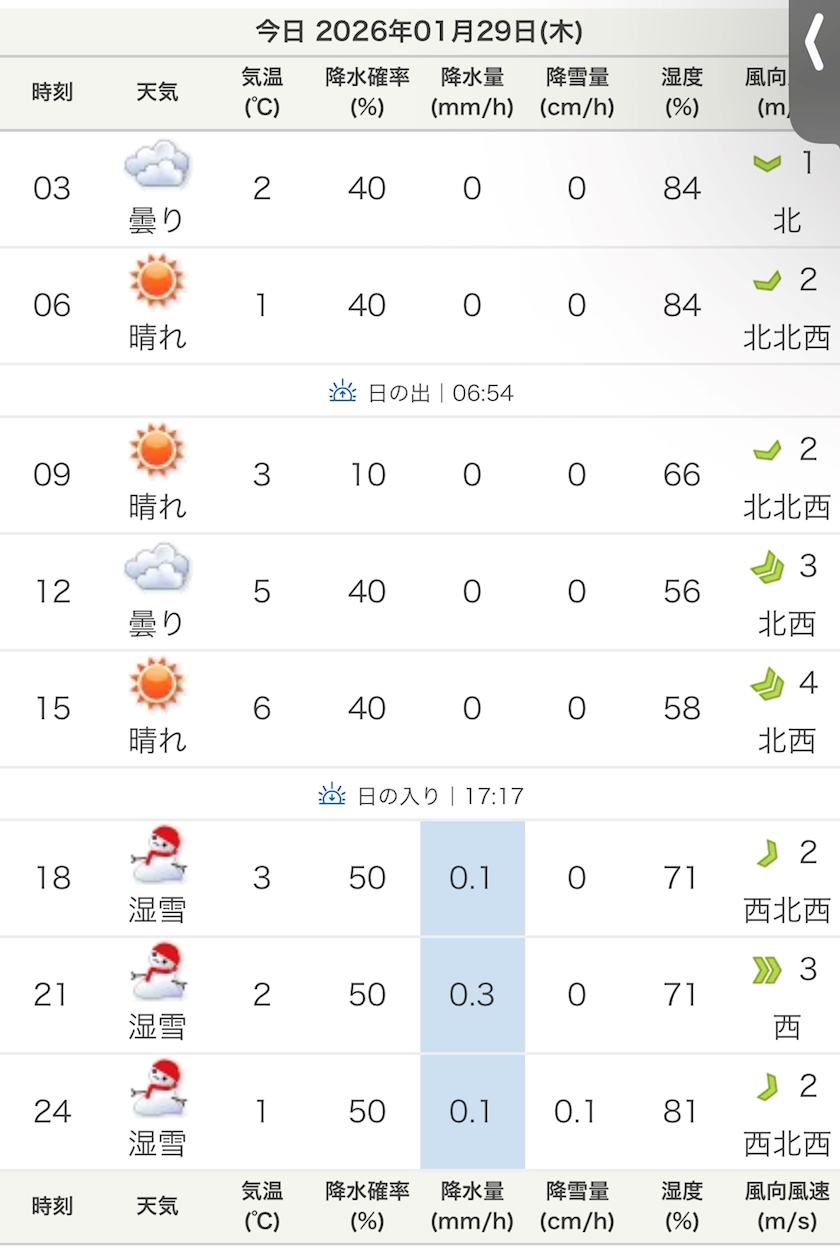
Task: Click the snowman icon in the 24 row
Action: 158,1088
